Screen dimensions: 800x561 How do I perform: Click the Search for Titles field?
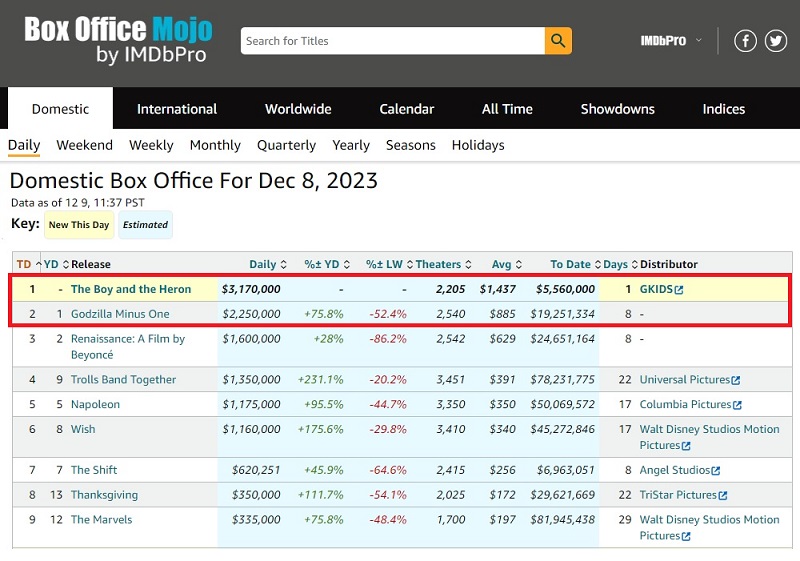tap(392, 41)
